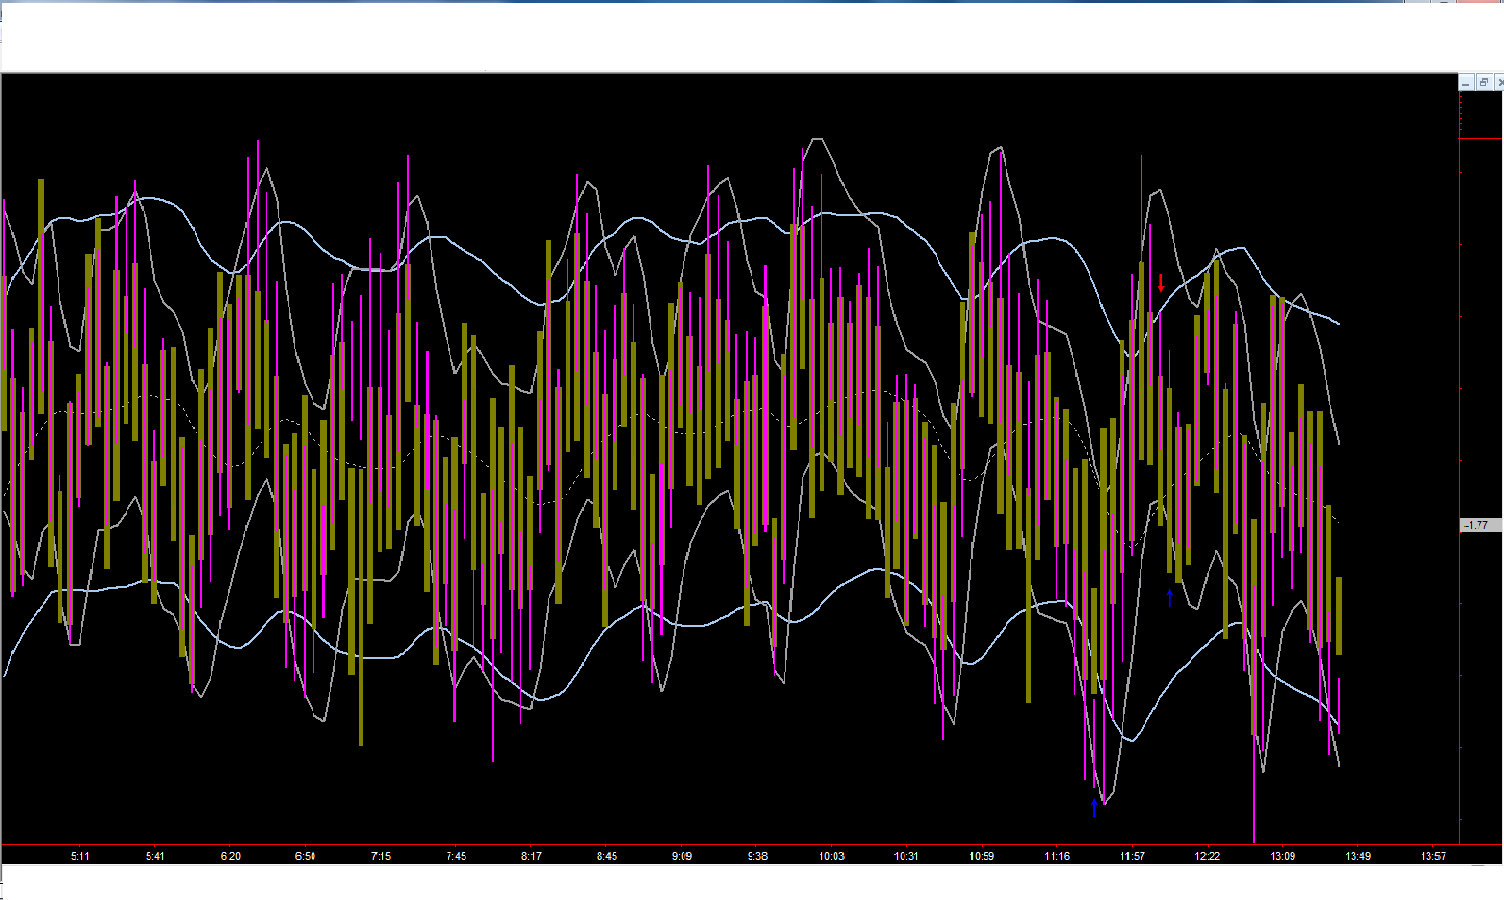This screenshot has width=1504, height=900.
Task: Click the 13:09 time label
Action: 1283,856
